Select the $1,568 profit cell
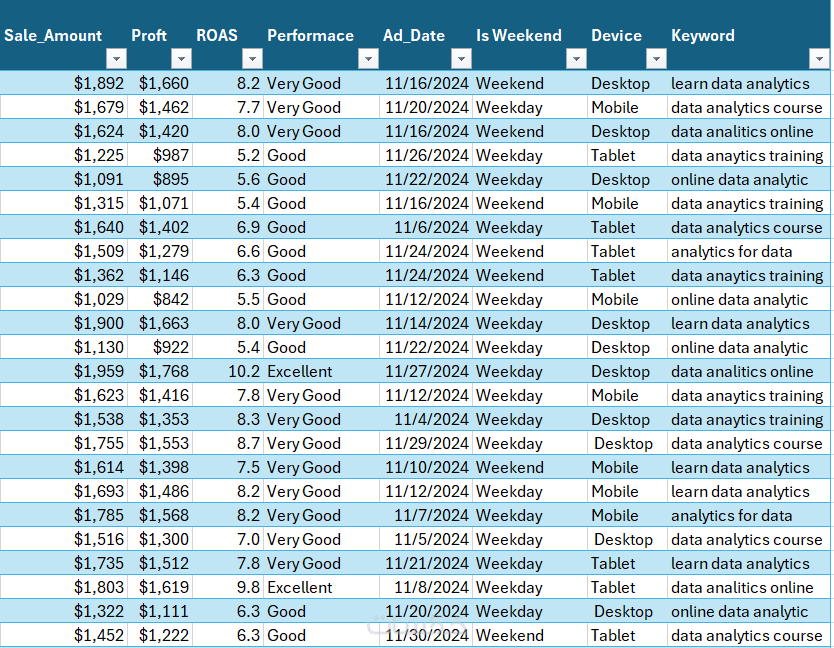This screenshot has width=834, height=648. pyautogui.click(x=160, y=515)
